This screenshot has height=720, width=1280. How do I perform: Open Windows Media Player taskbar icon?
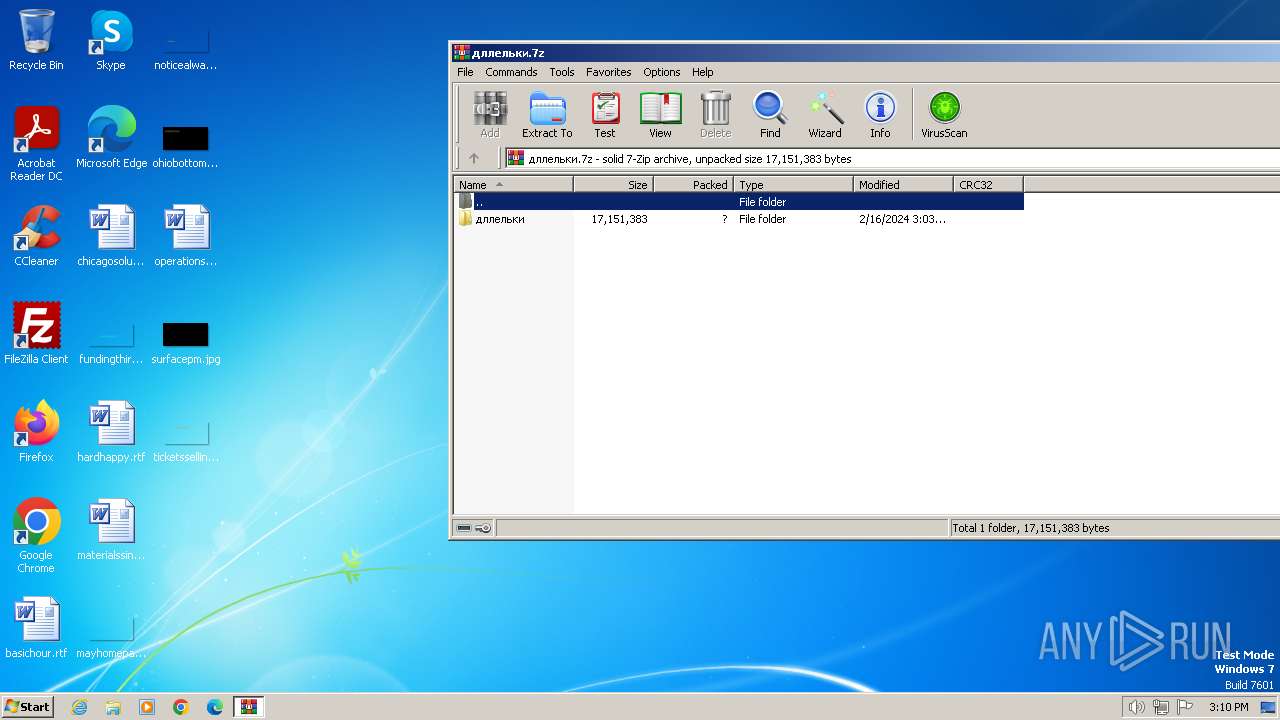click(x=147, y=707)
